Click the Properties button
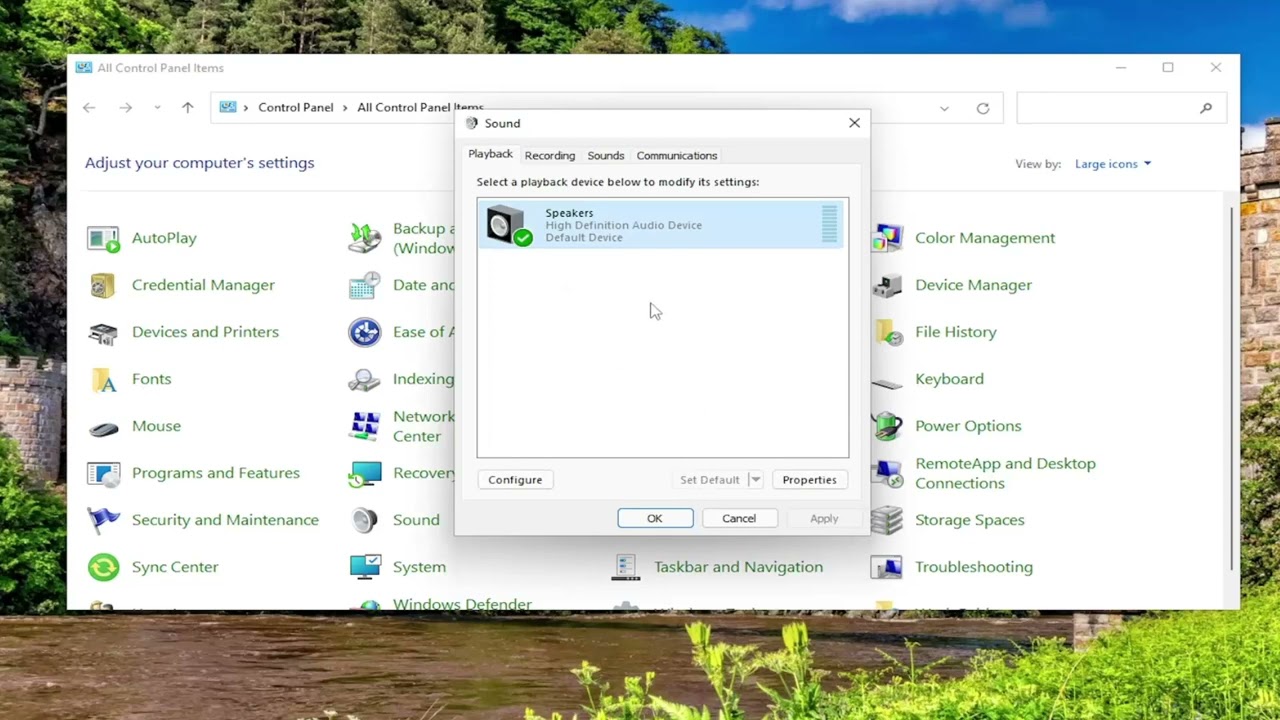 click(x=809, y=480)
